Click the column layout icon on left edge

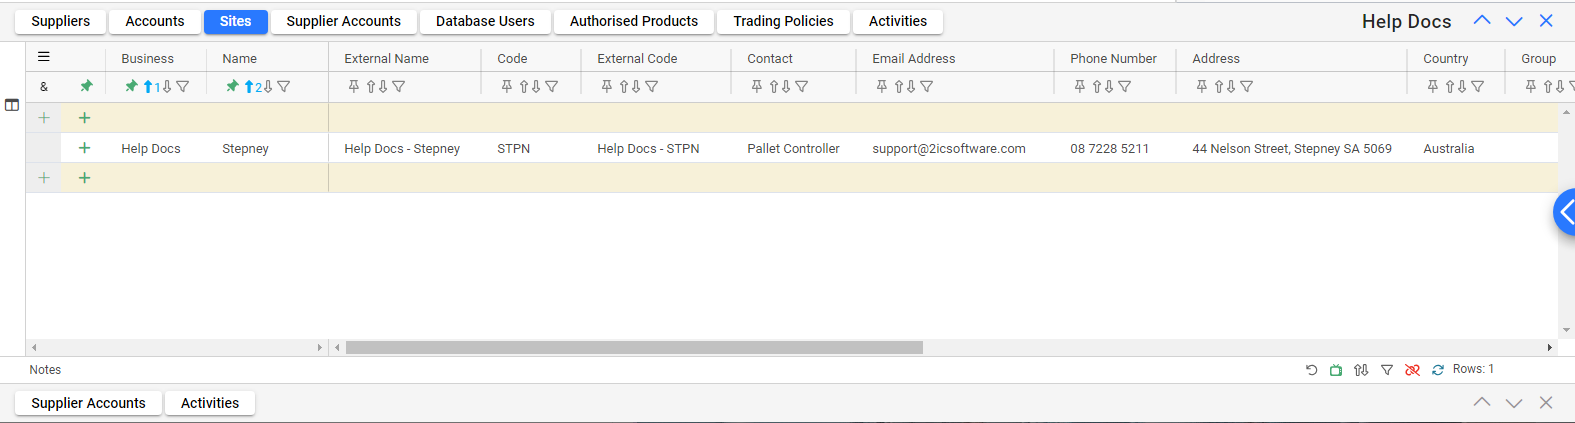click(x=12, y=105)
